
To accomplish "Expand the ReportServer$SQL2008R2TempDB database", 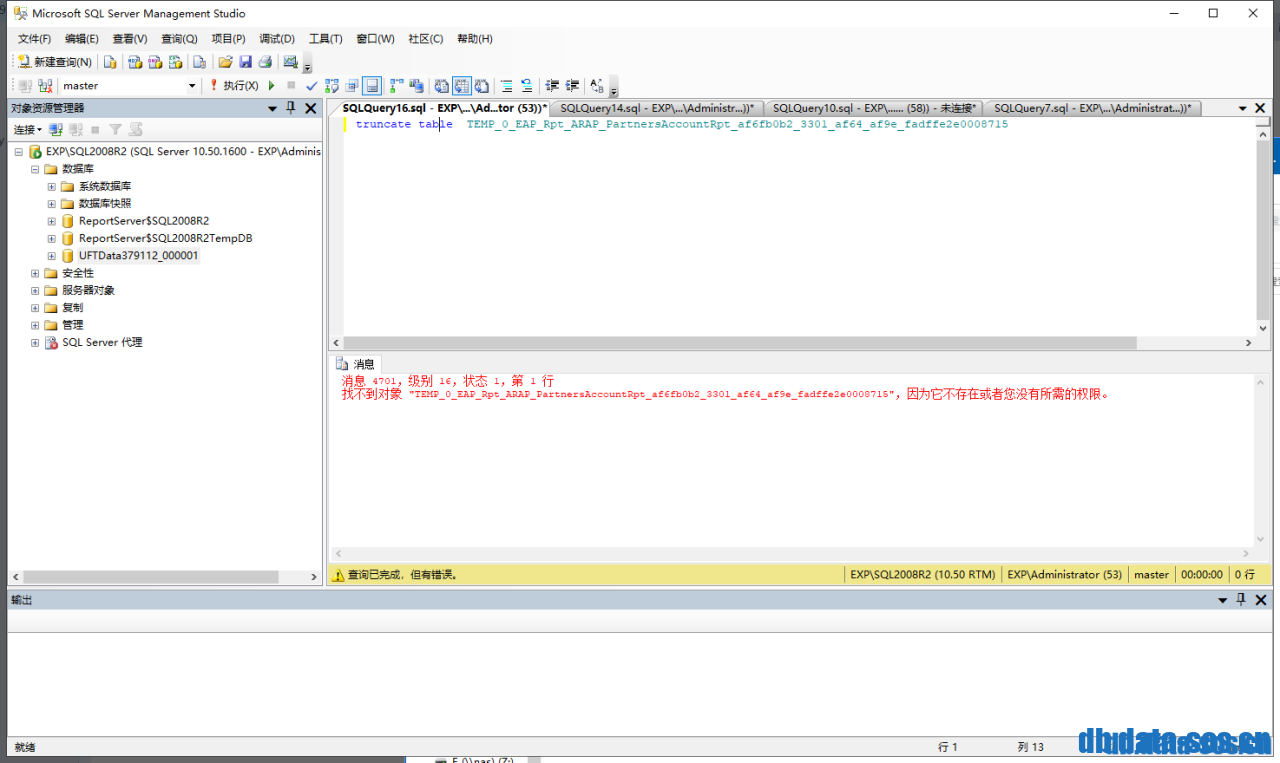I will click(x=52, y=238).
